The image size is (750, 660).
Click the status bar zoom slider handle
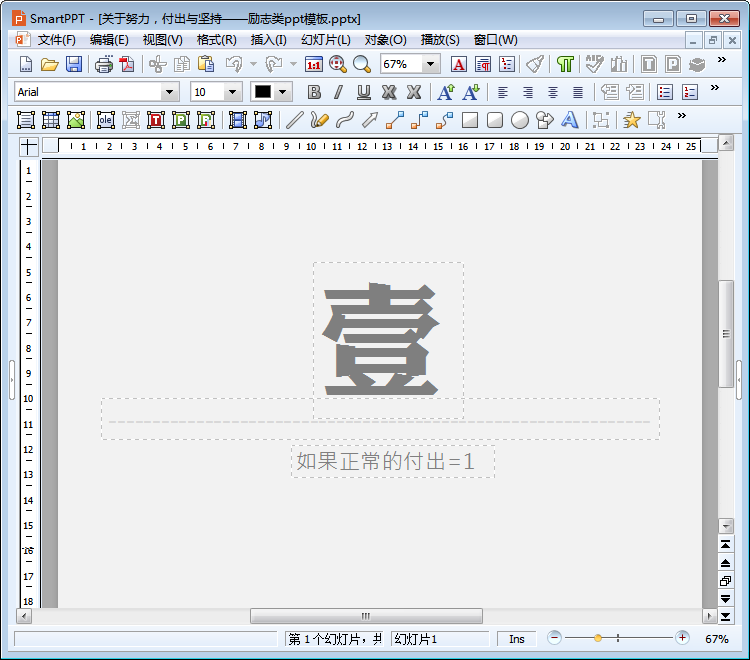coord(598,638)
